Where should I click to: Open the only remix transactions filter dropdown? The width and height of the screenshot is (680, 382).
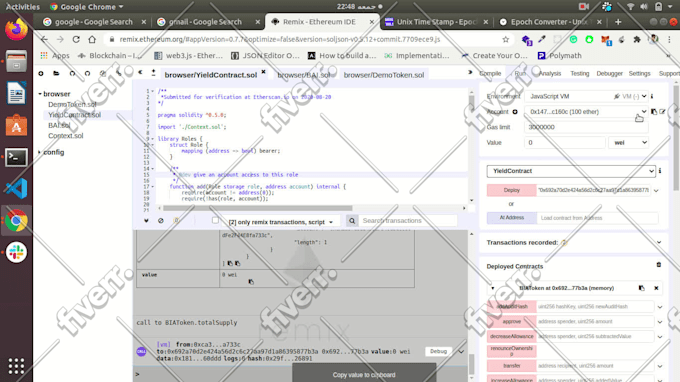pyautogui.click(x=281, y=222)
